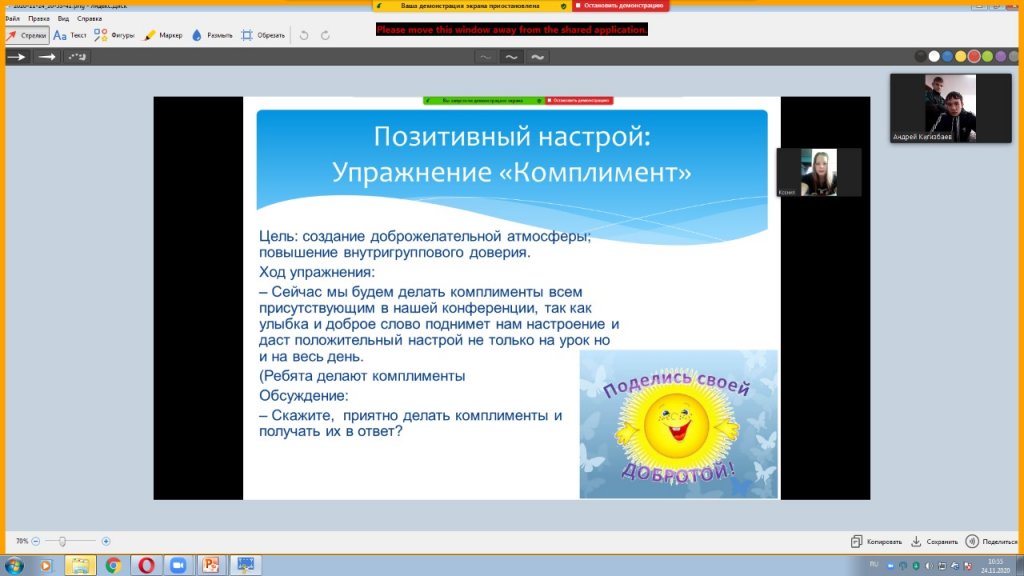Open the Справка menu

[x=89, y=18]
